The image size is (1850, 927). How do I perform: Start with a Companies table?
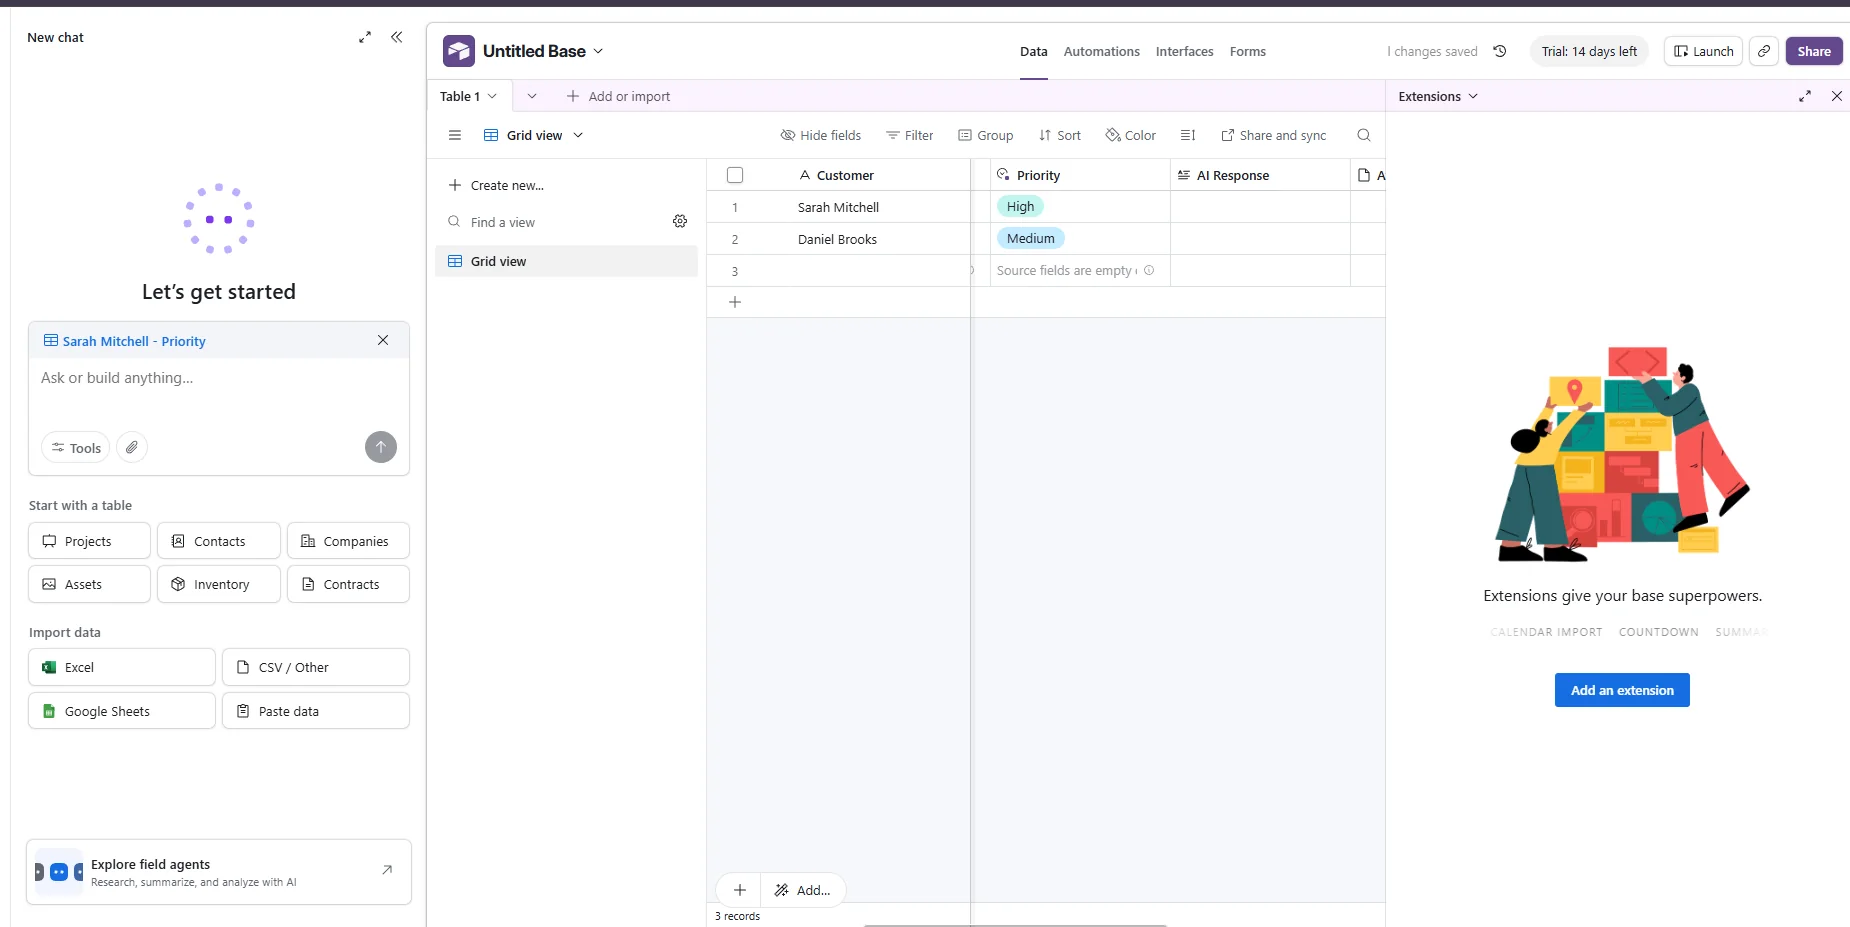(348, 541)
